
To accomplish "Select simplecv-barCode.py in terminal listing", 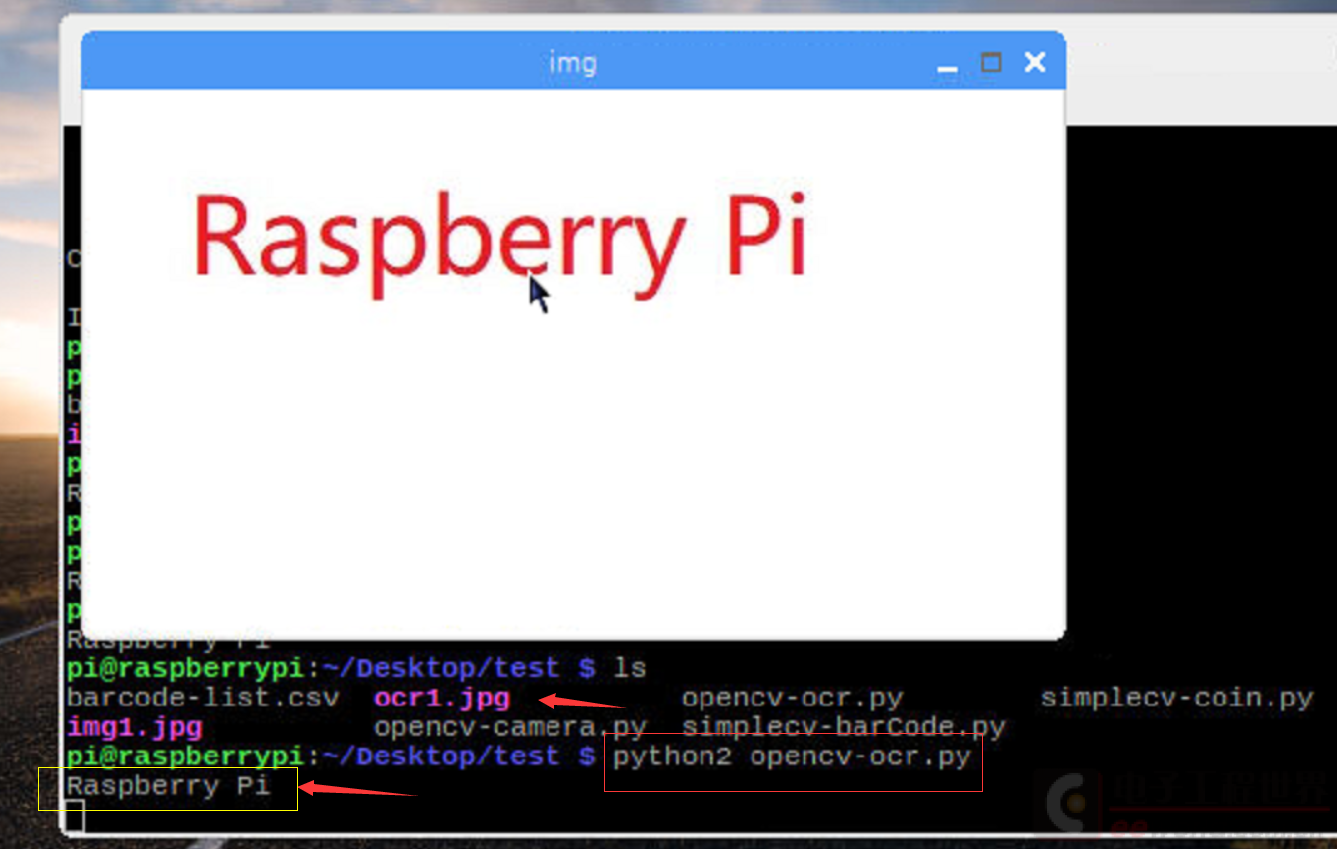I will (844, 726).
